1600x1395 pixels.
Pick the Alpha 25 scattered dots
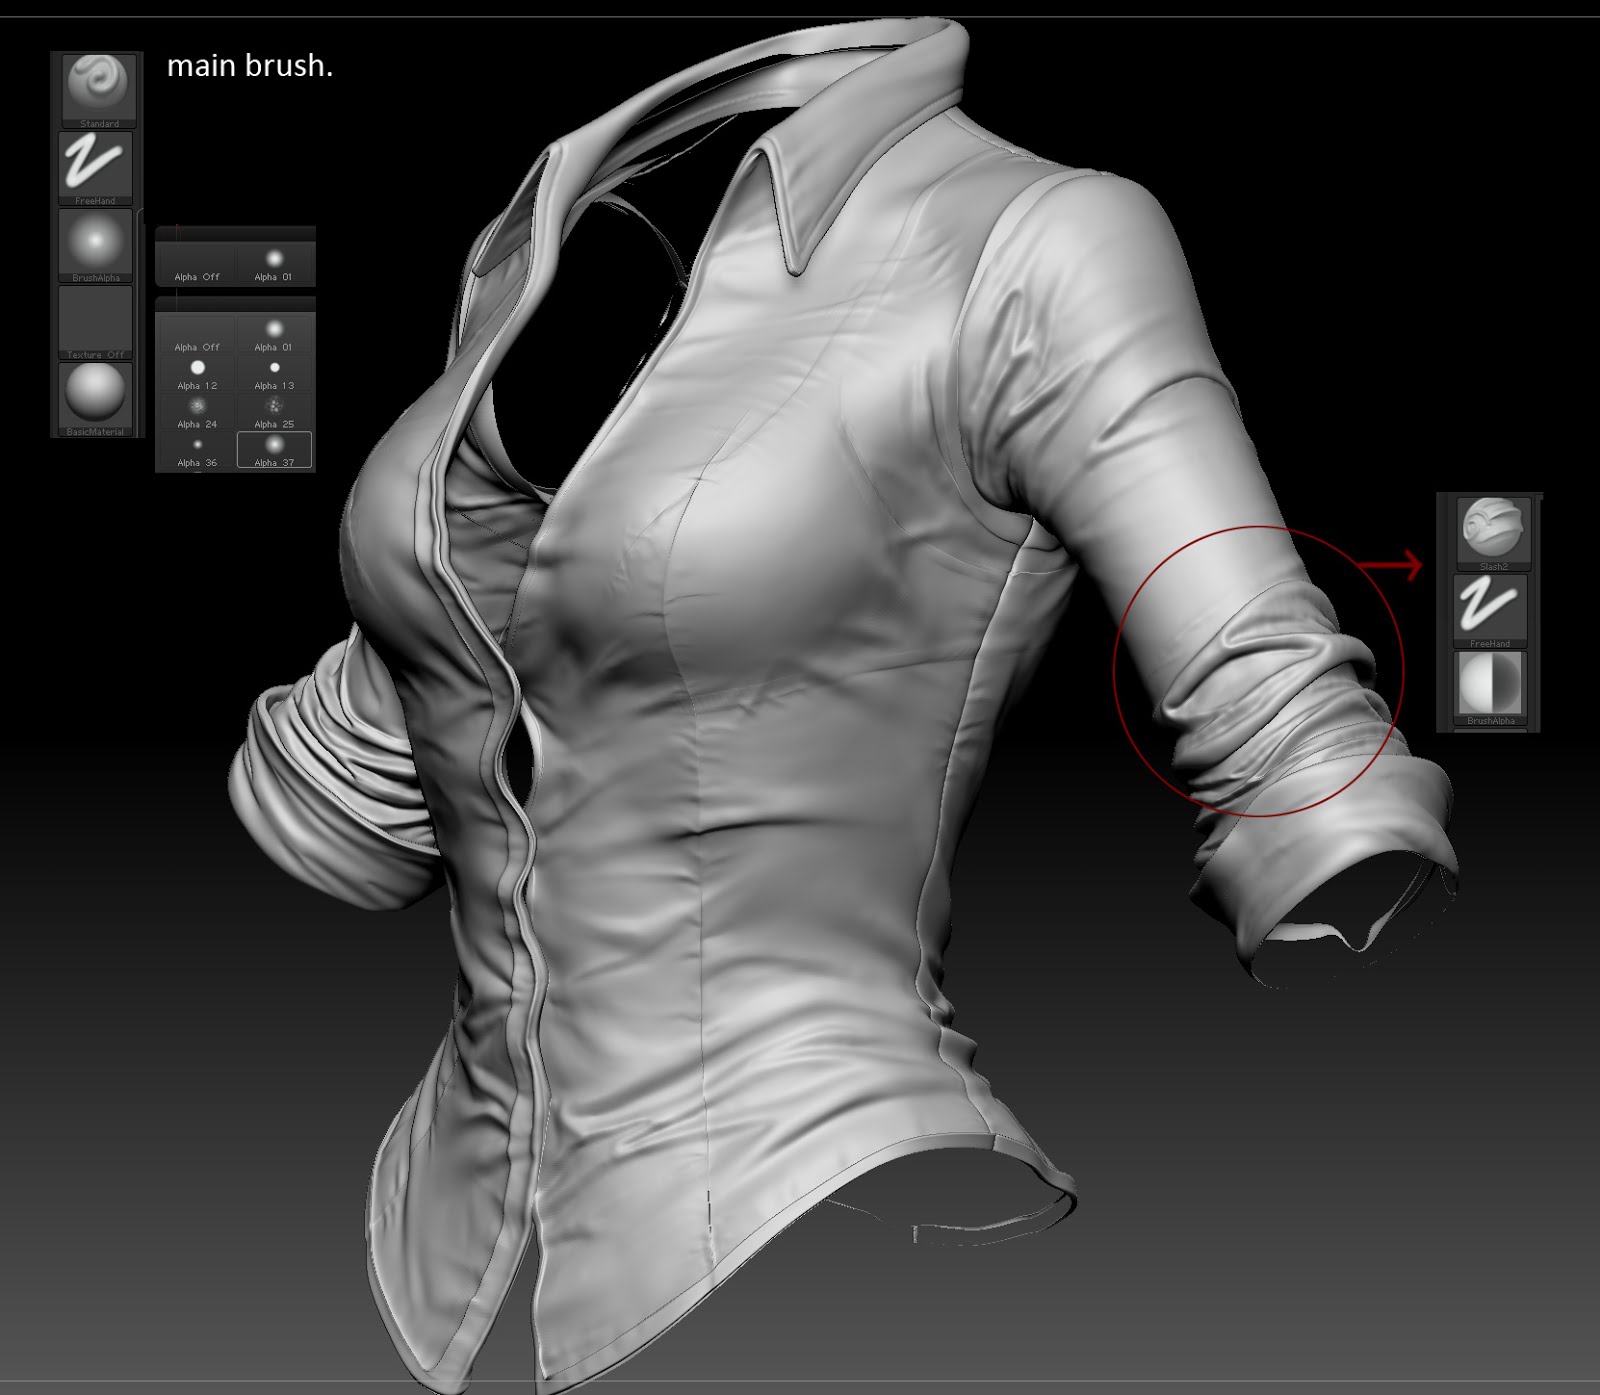(x=274, y=412)
